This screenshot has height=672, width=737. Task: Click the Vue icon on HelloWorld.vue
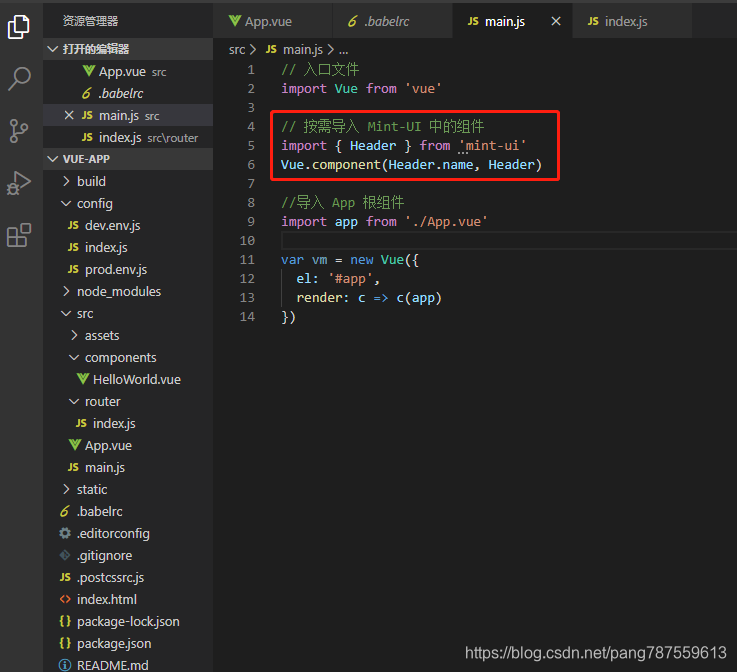pos(83,379)
